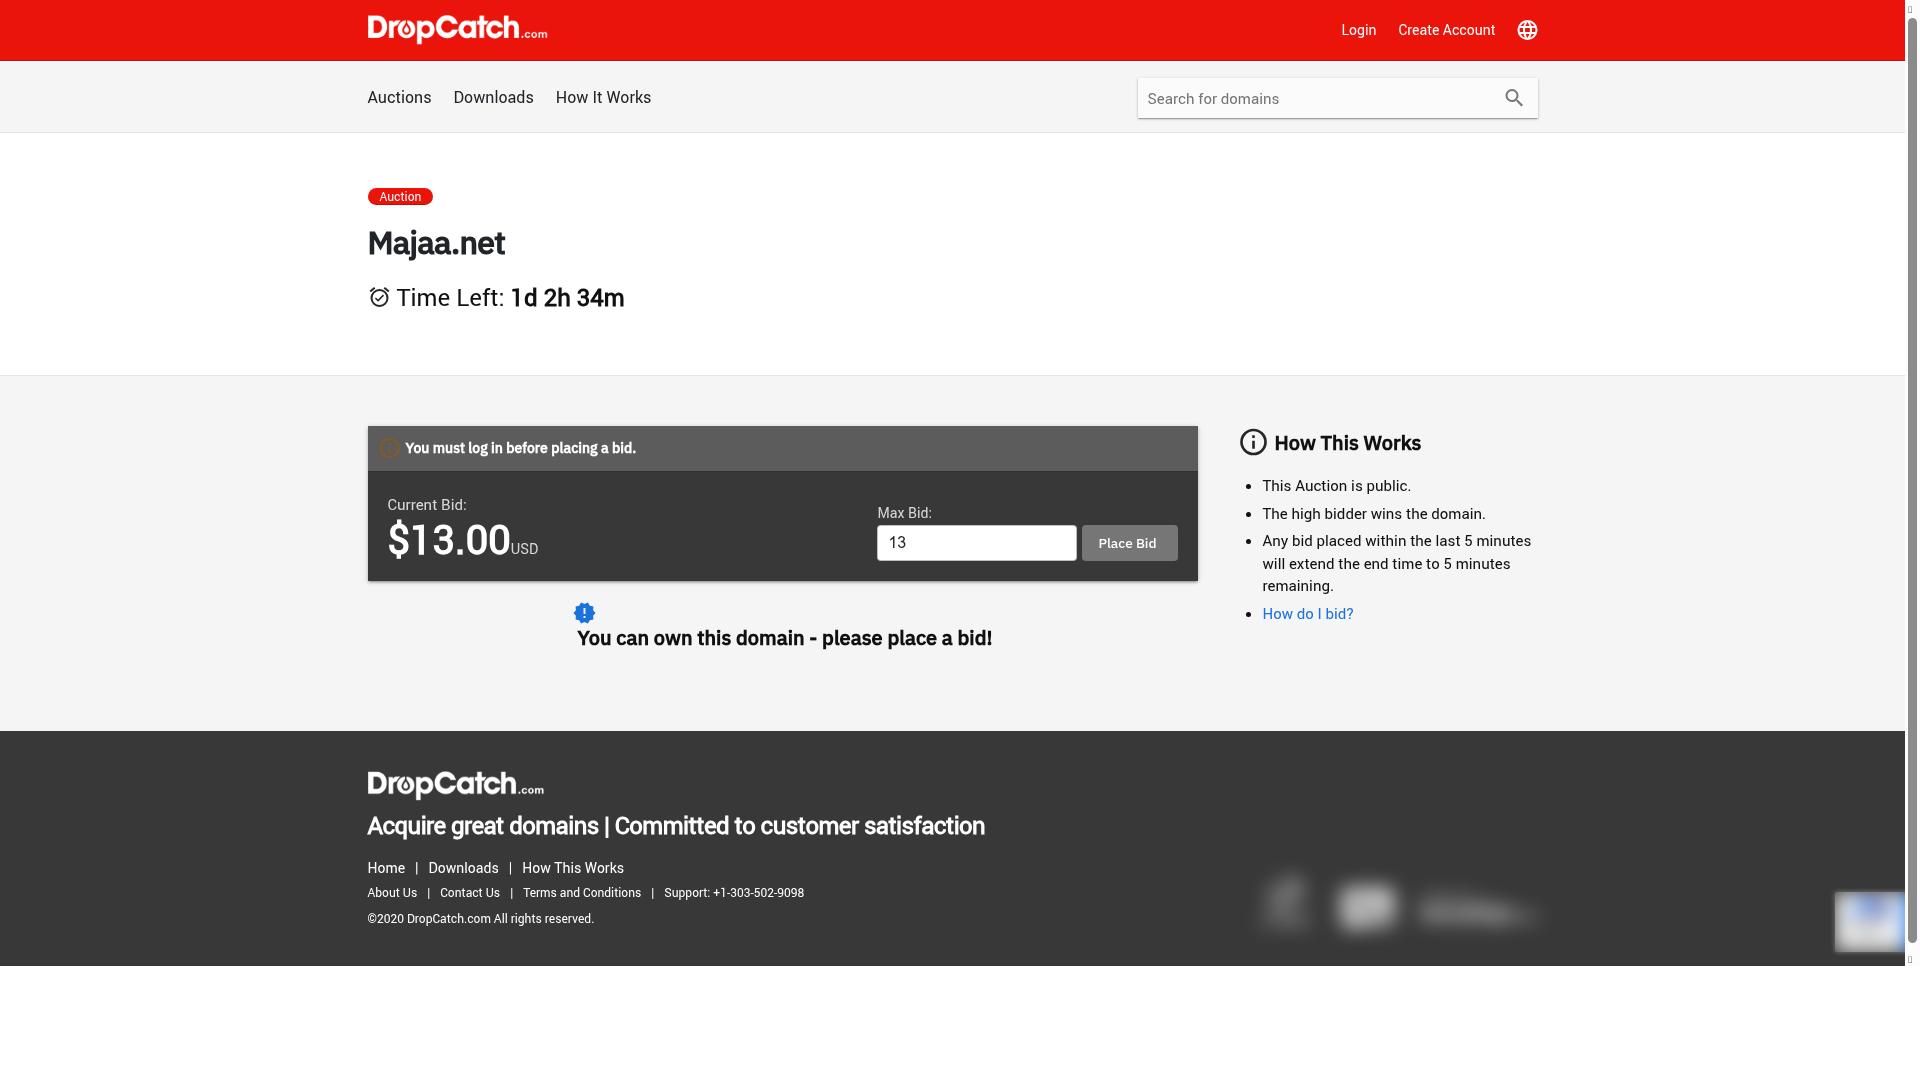Open the Downloads navigation item

coord(493,98)
